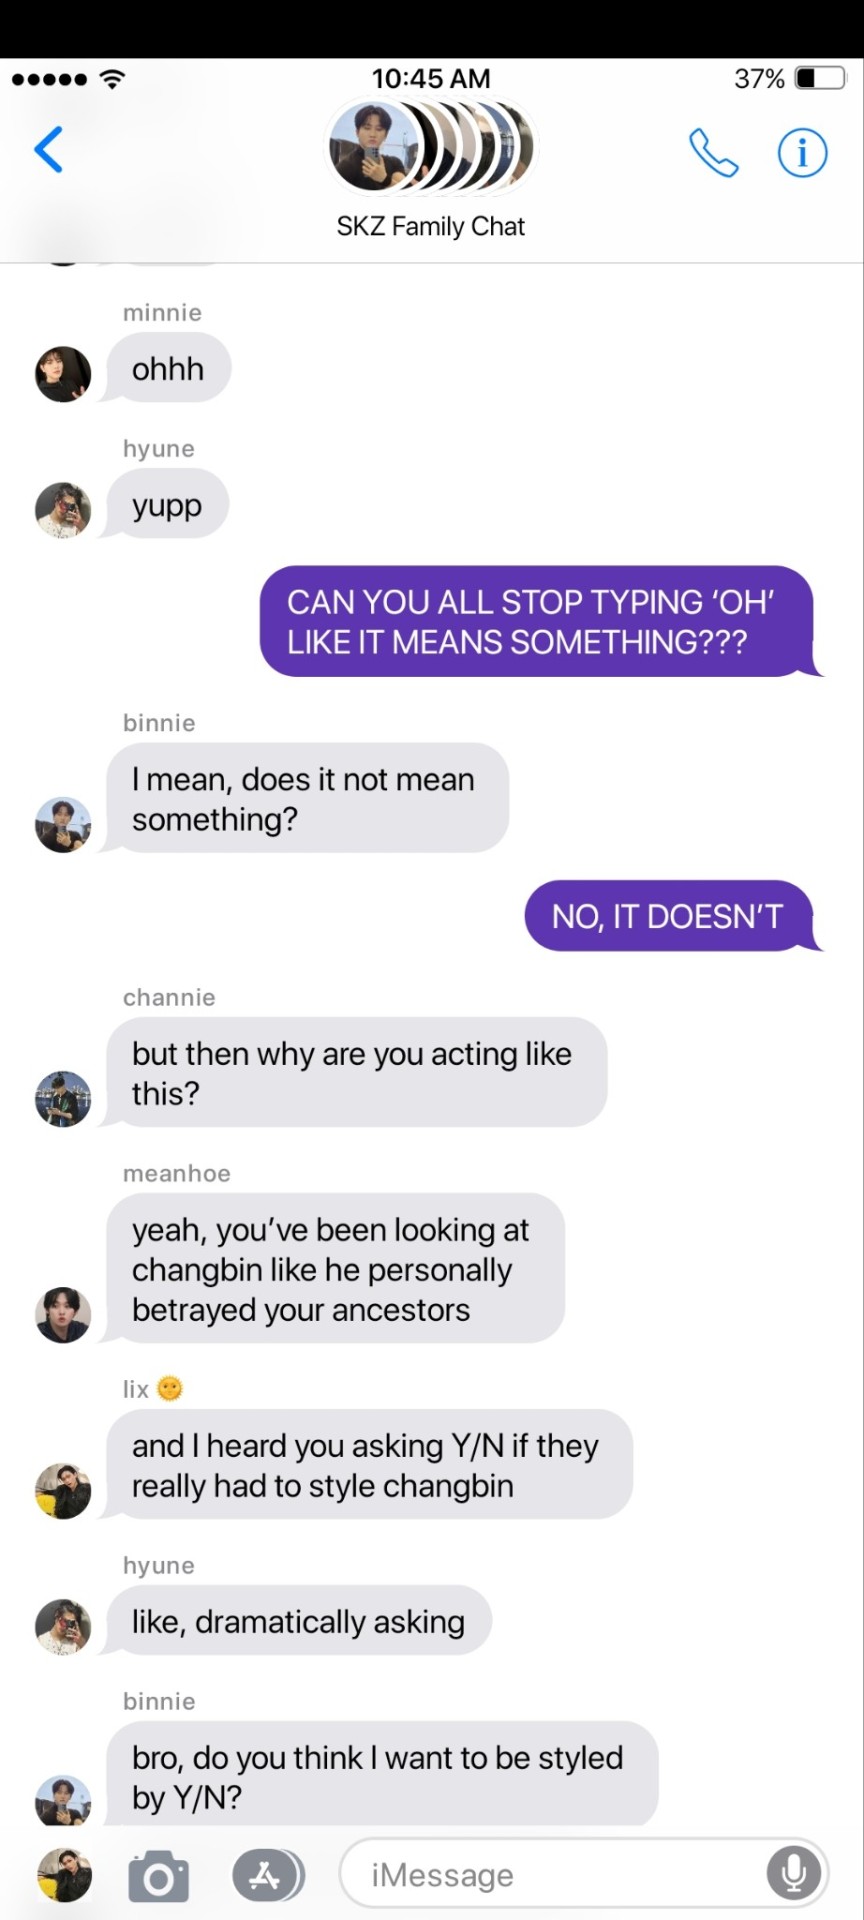Open the App Store apps icon
Image resolution: width=864 pixels, height=1920 pixels.
click(x=266, y=1875)
